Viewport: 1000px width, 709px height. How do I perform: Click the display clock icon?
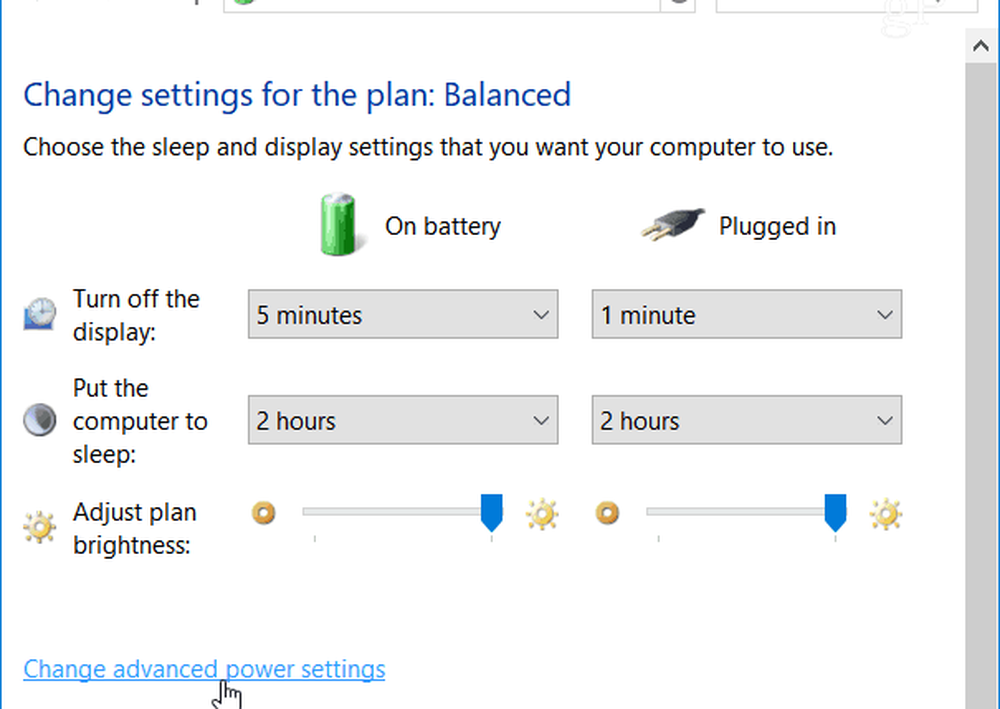(x=38, y=315)
